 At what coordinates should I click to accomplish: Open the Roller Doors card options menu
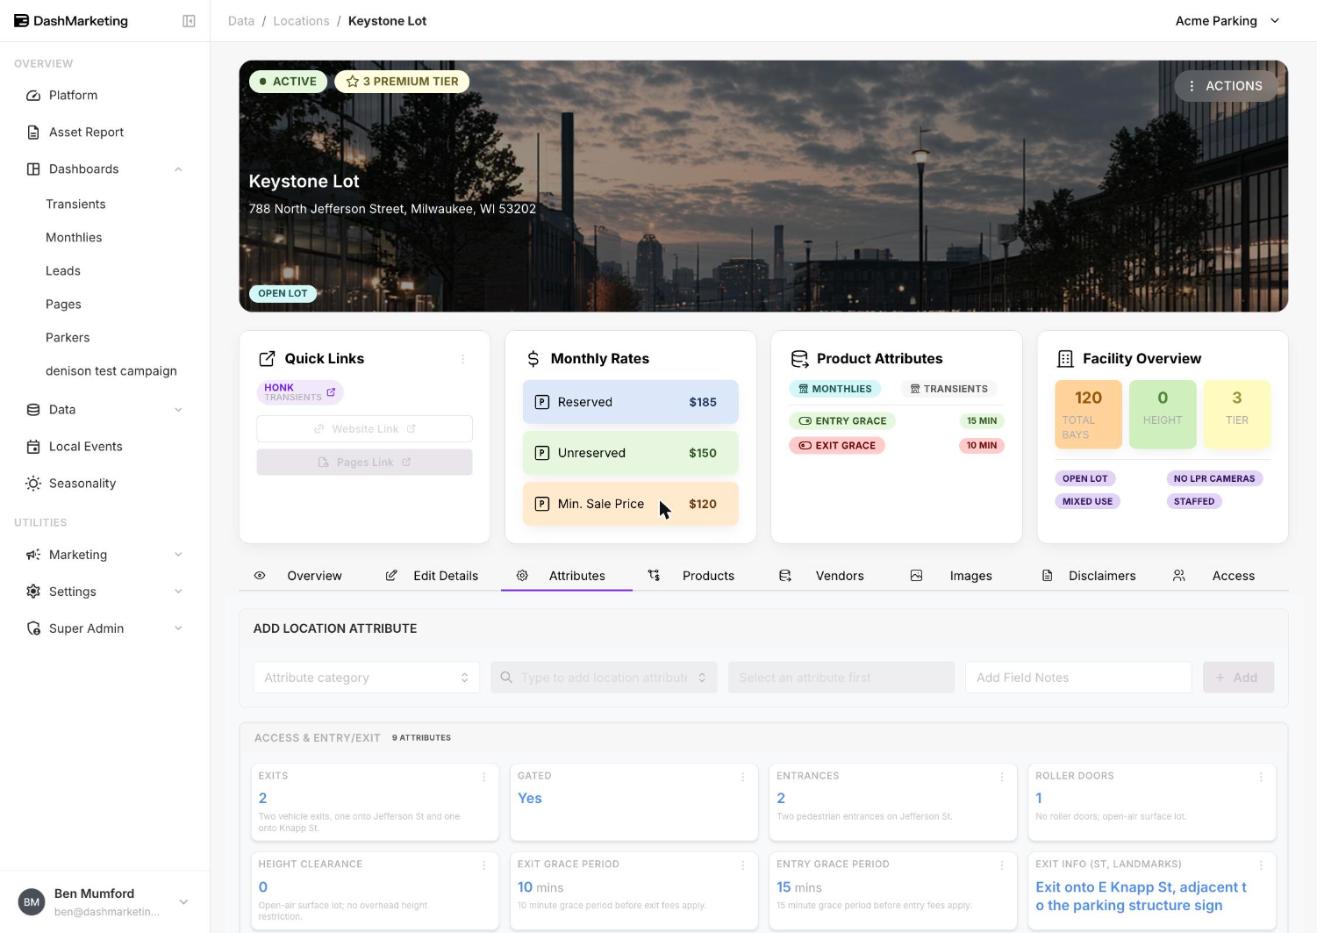1261,777
